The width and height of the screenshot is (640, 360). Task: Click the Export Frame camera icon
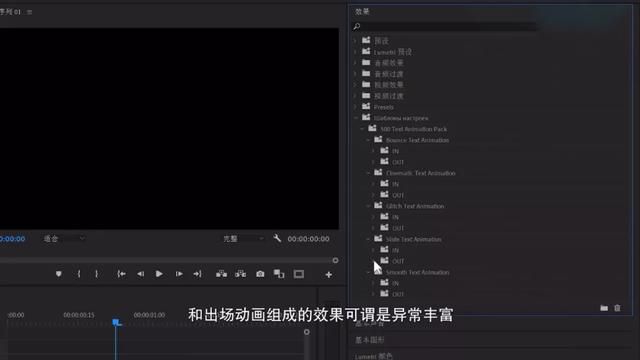pyautogui.click(x=260, y=274)
